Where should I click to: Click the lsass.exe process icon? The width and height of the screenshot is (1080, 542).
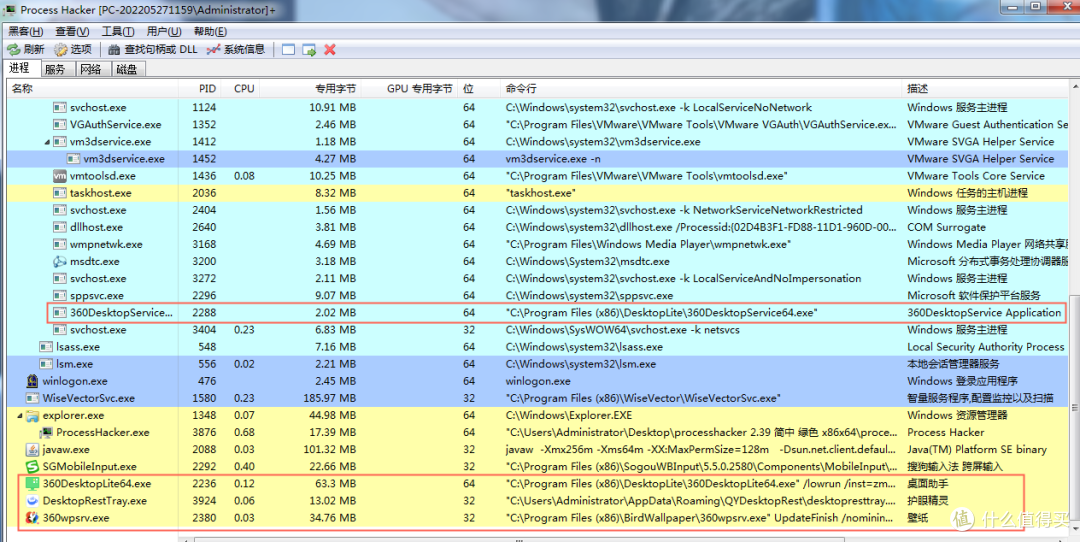pyautogui.click(x=46, y=347)
